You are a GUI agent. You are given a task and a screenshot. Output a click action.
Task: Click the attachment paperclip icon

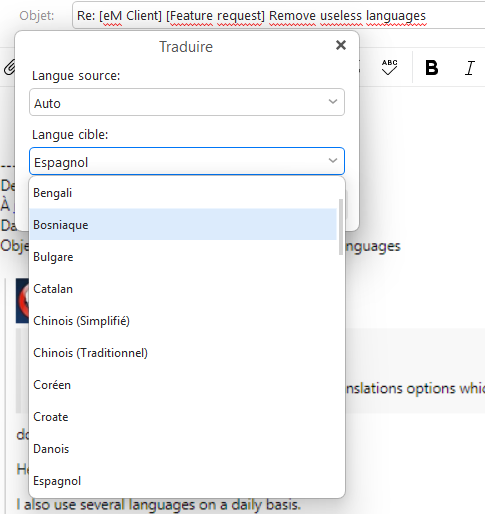coord(10,68)
